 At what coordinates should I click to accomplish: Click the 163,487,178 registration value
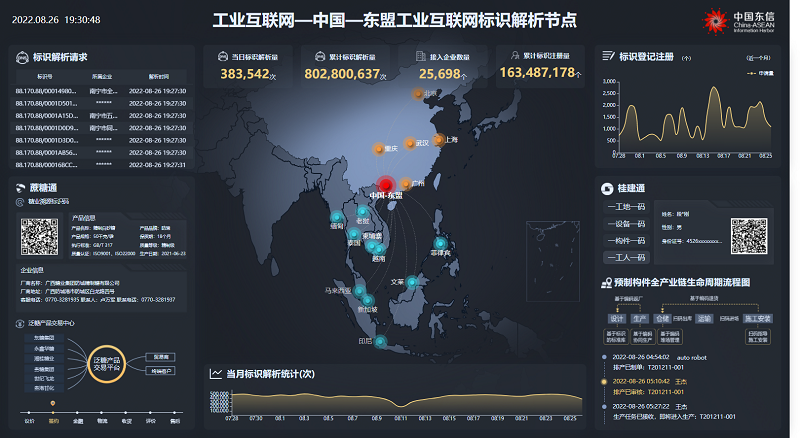[537, 72]
